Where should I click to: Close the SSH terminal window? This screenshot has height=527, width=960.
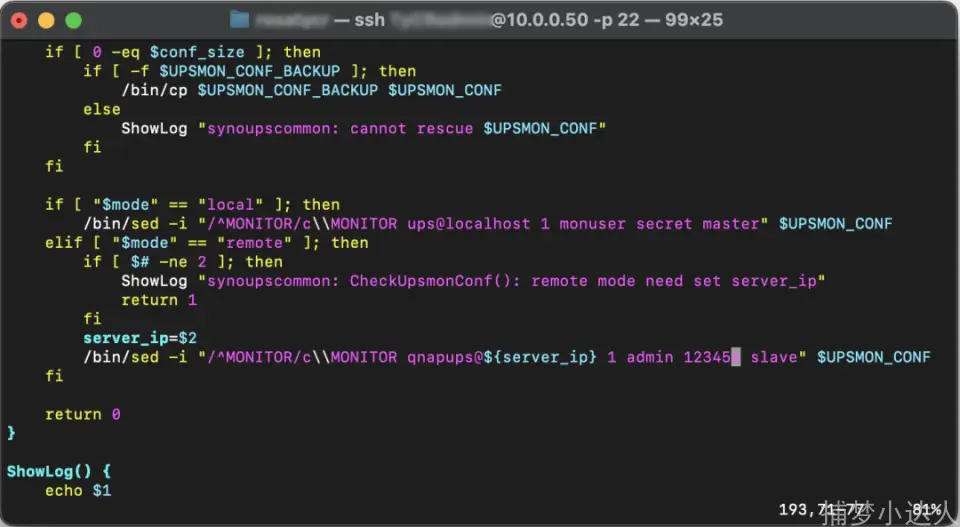19,20
